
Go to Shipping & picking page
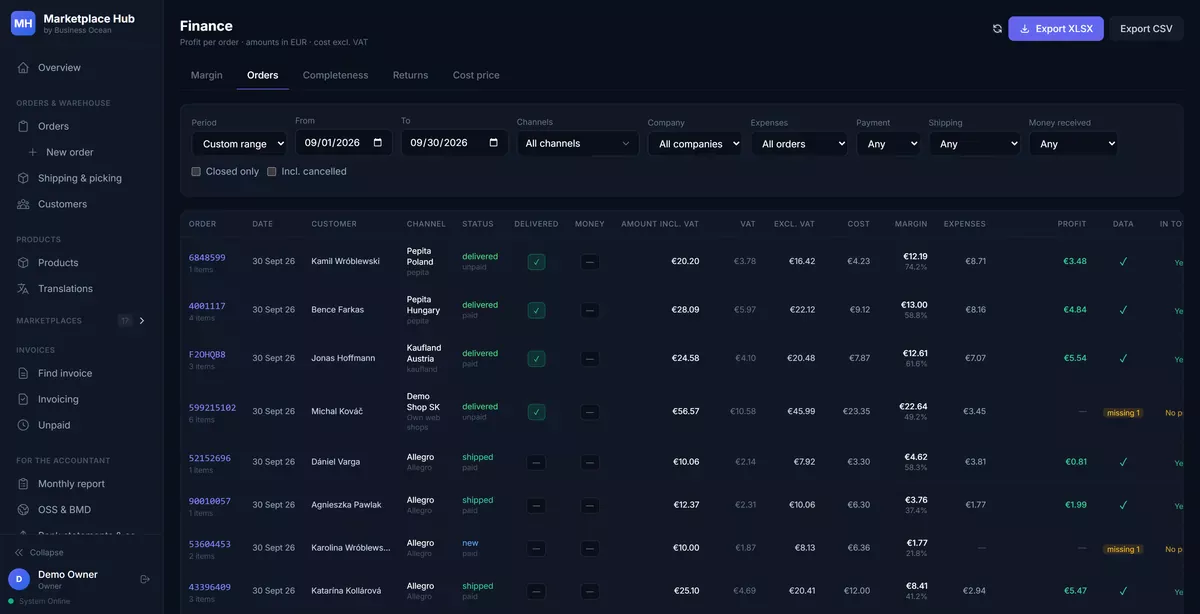point(81,178)
